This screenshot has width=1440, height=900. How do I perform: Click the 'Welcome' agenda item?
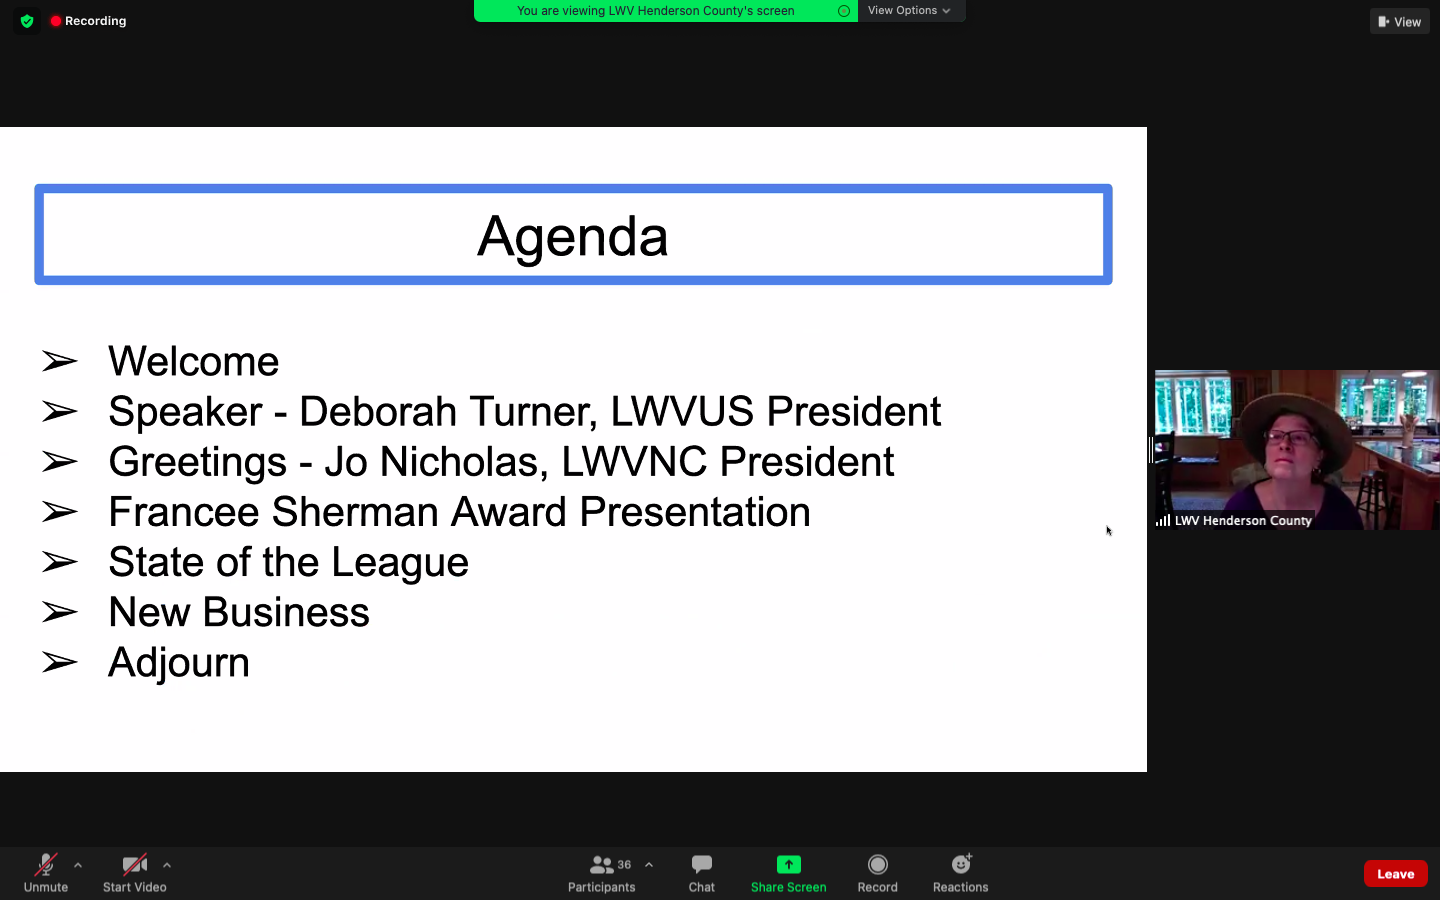pyautogui.click(x=193, y=361)
